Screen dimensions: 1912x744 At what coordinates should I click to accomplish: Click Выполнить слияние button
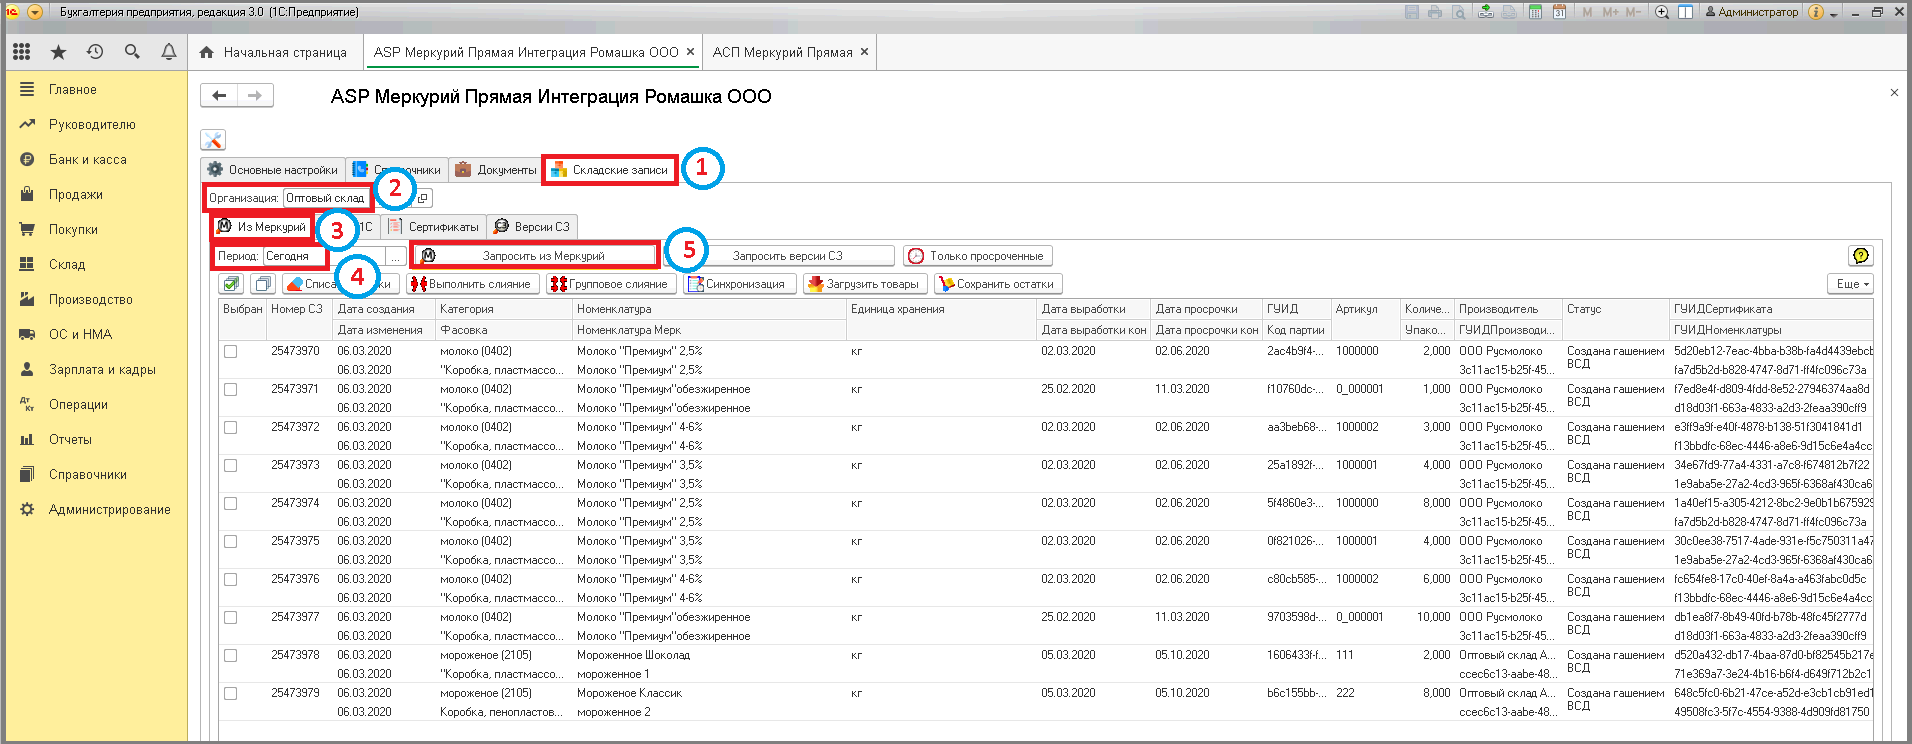[473, 284]
